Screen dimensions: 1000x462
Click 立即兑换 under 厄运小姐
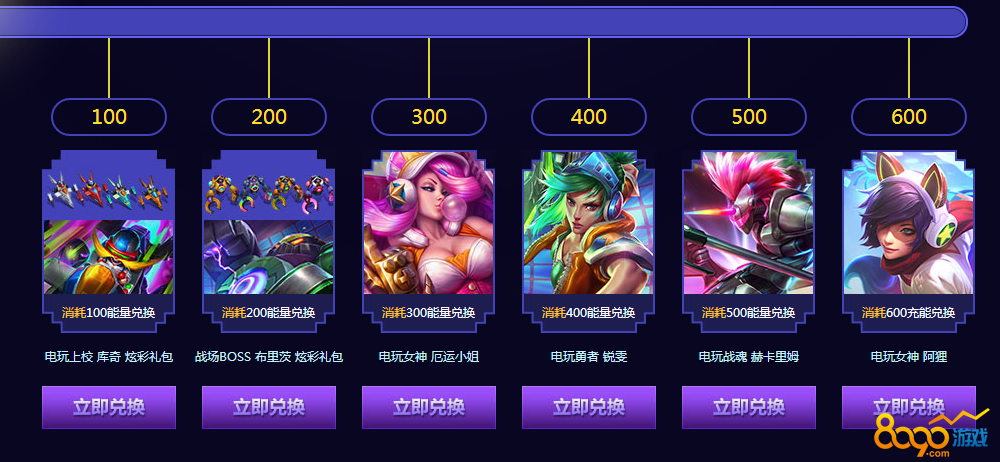coord(429,407)
